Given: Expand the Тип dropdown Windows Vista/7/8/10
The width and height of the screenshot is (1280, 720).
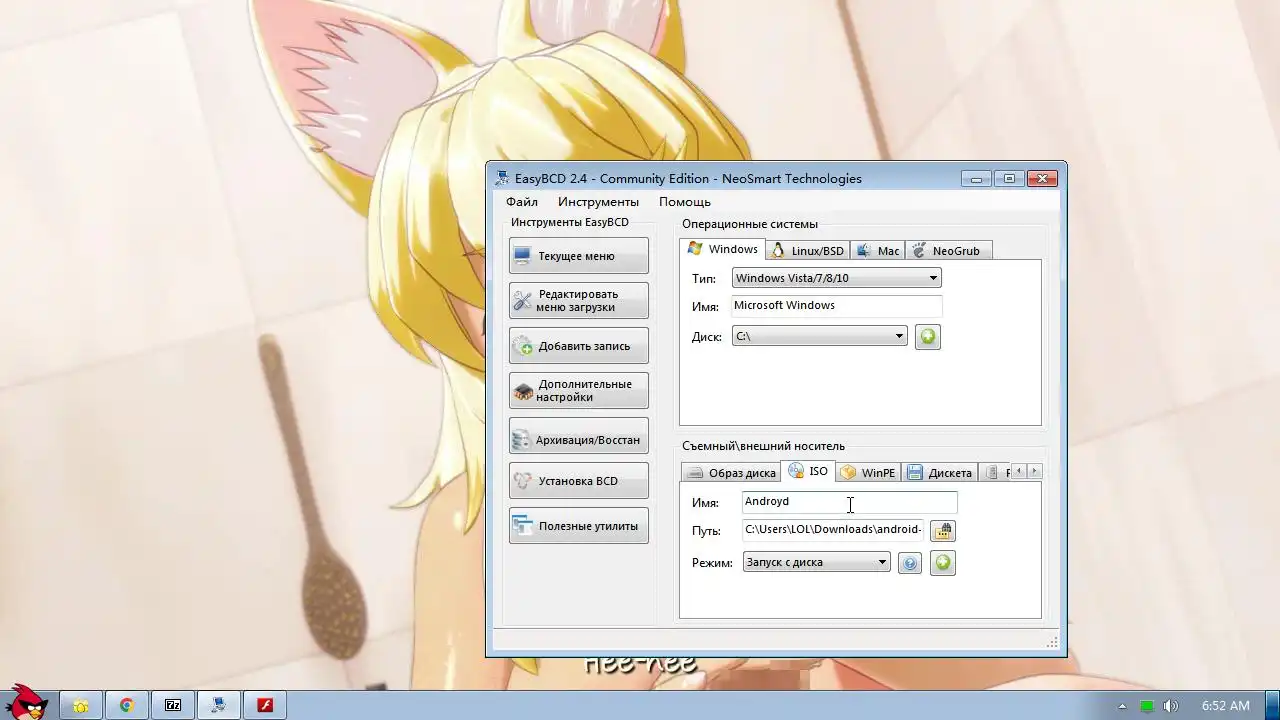Looking at the screenshot, I should point(836,278).
